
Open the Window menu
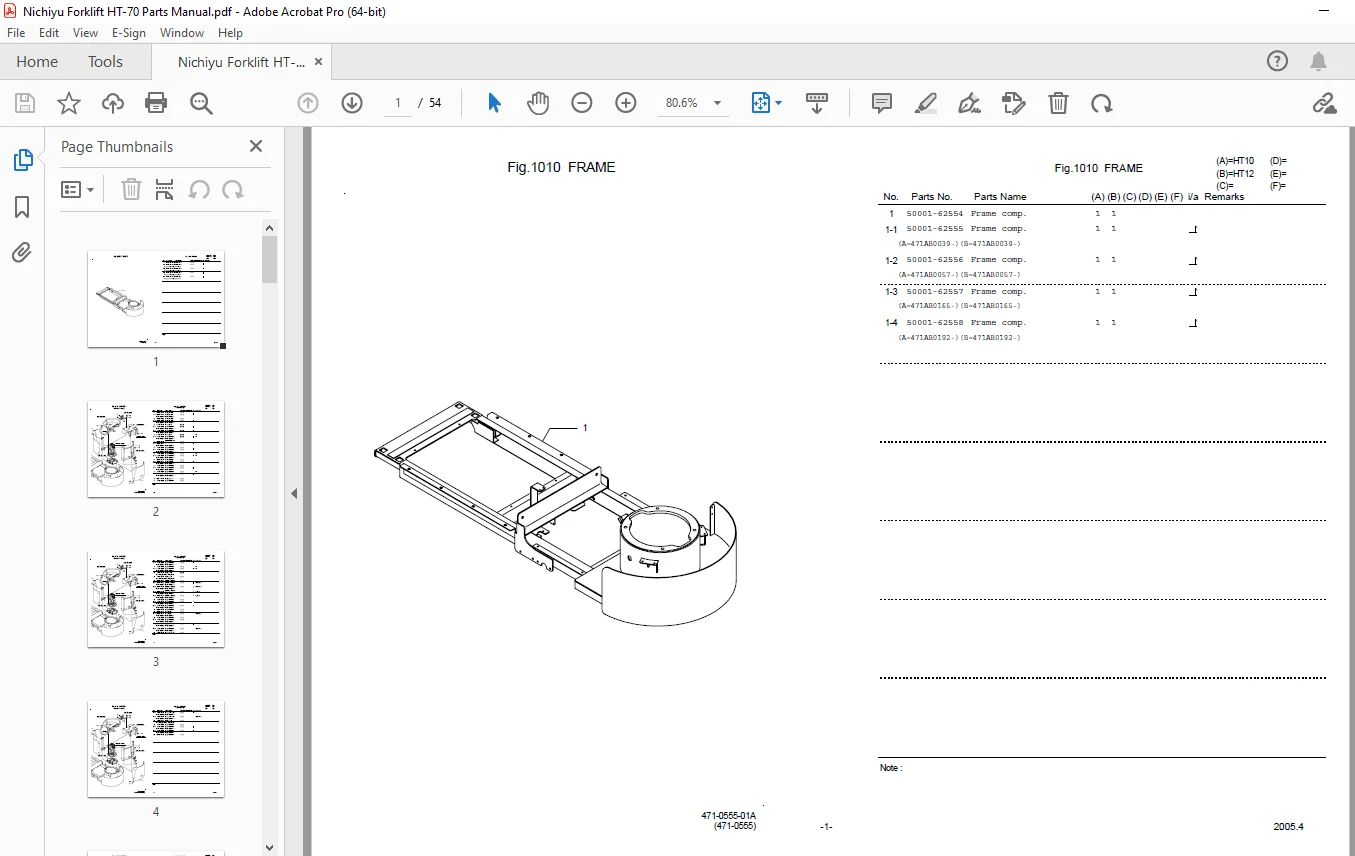coord(182,33)
